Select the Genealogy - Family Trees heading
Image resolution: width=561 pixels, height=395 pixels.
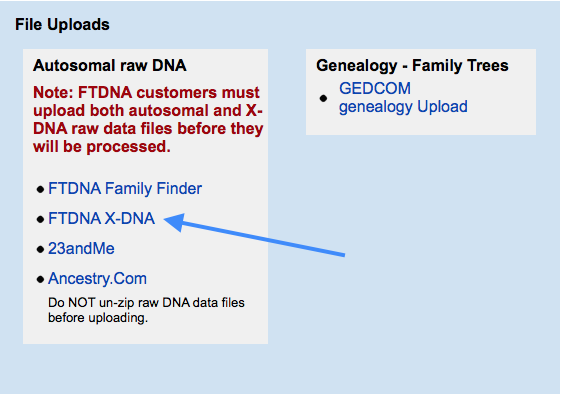point(412,65)
